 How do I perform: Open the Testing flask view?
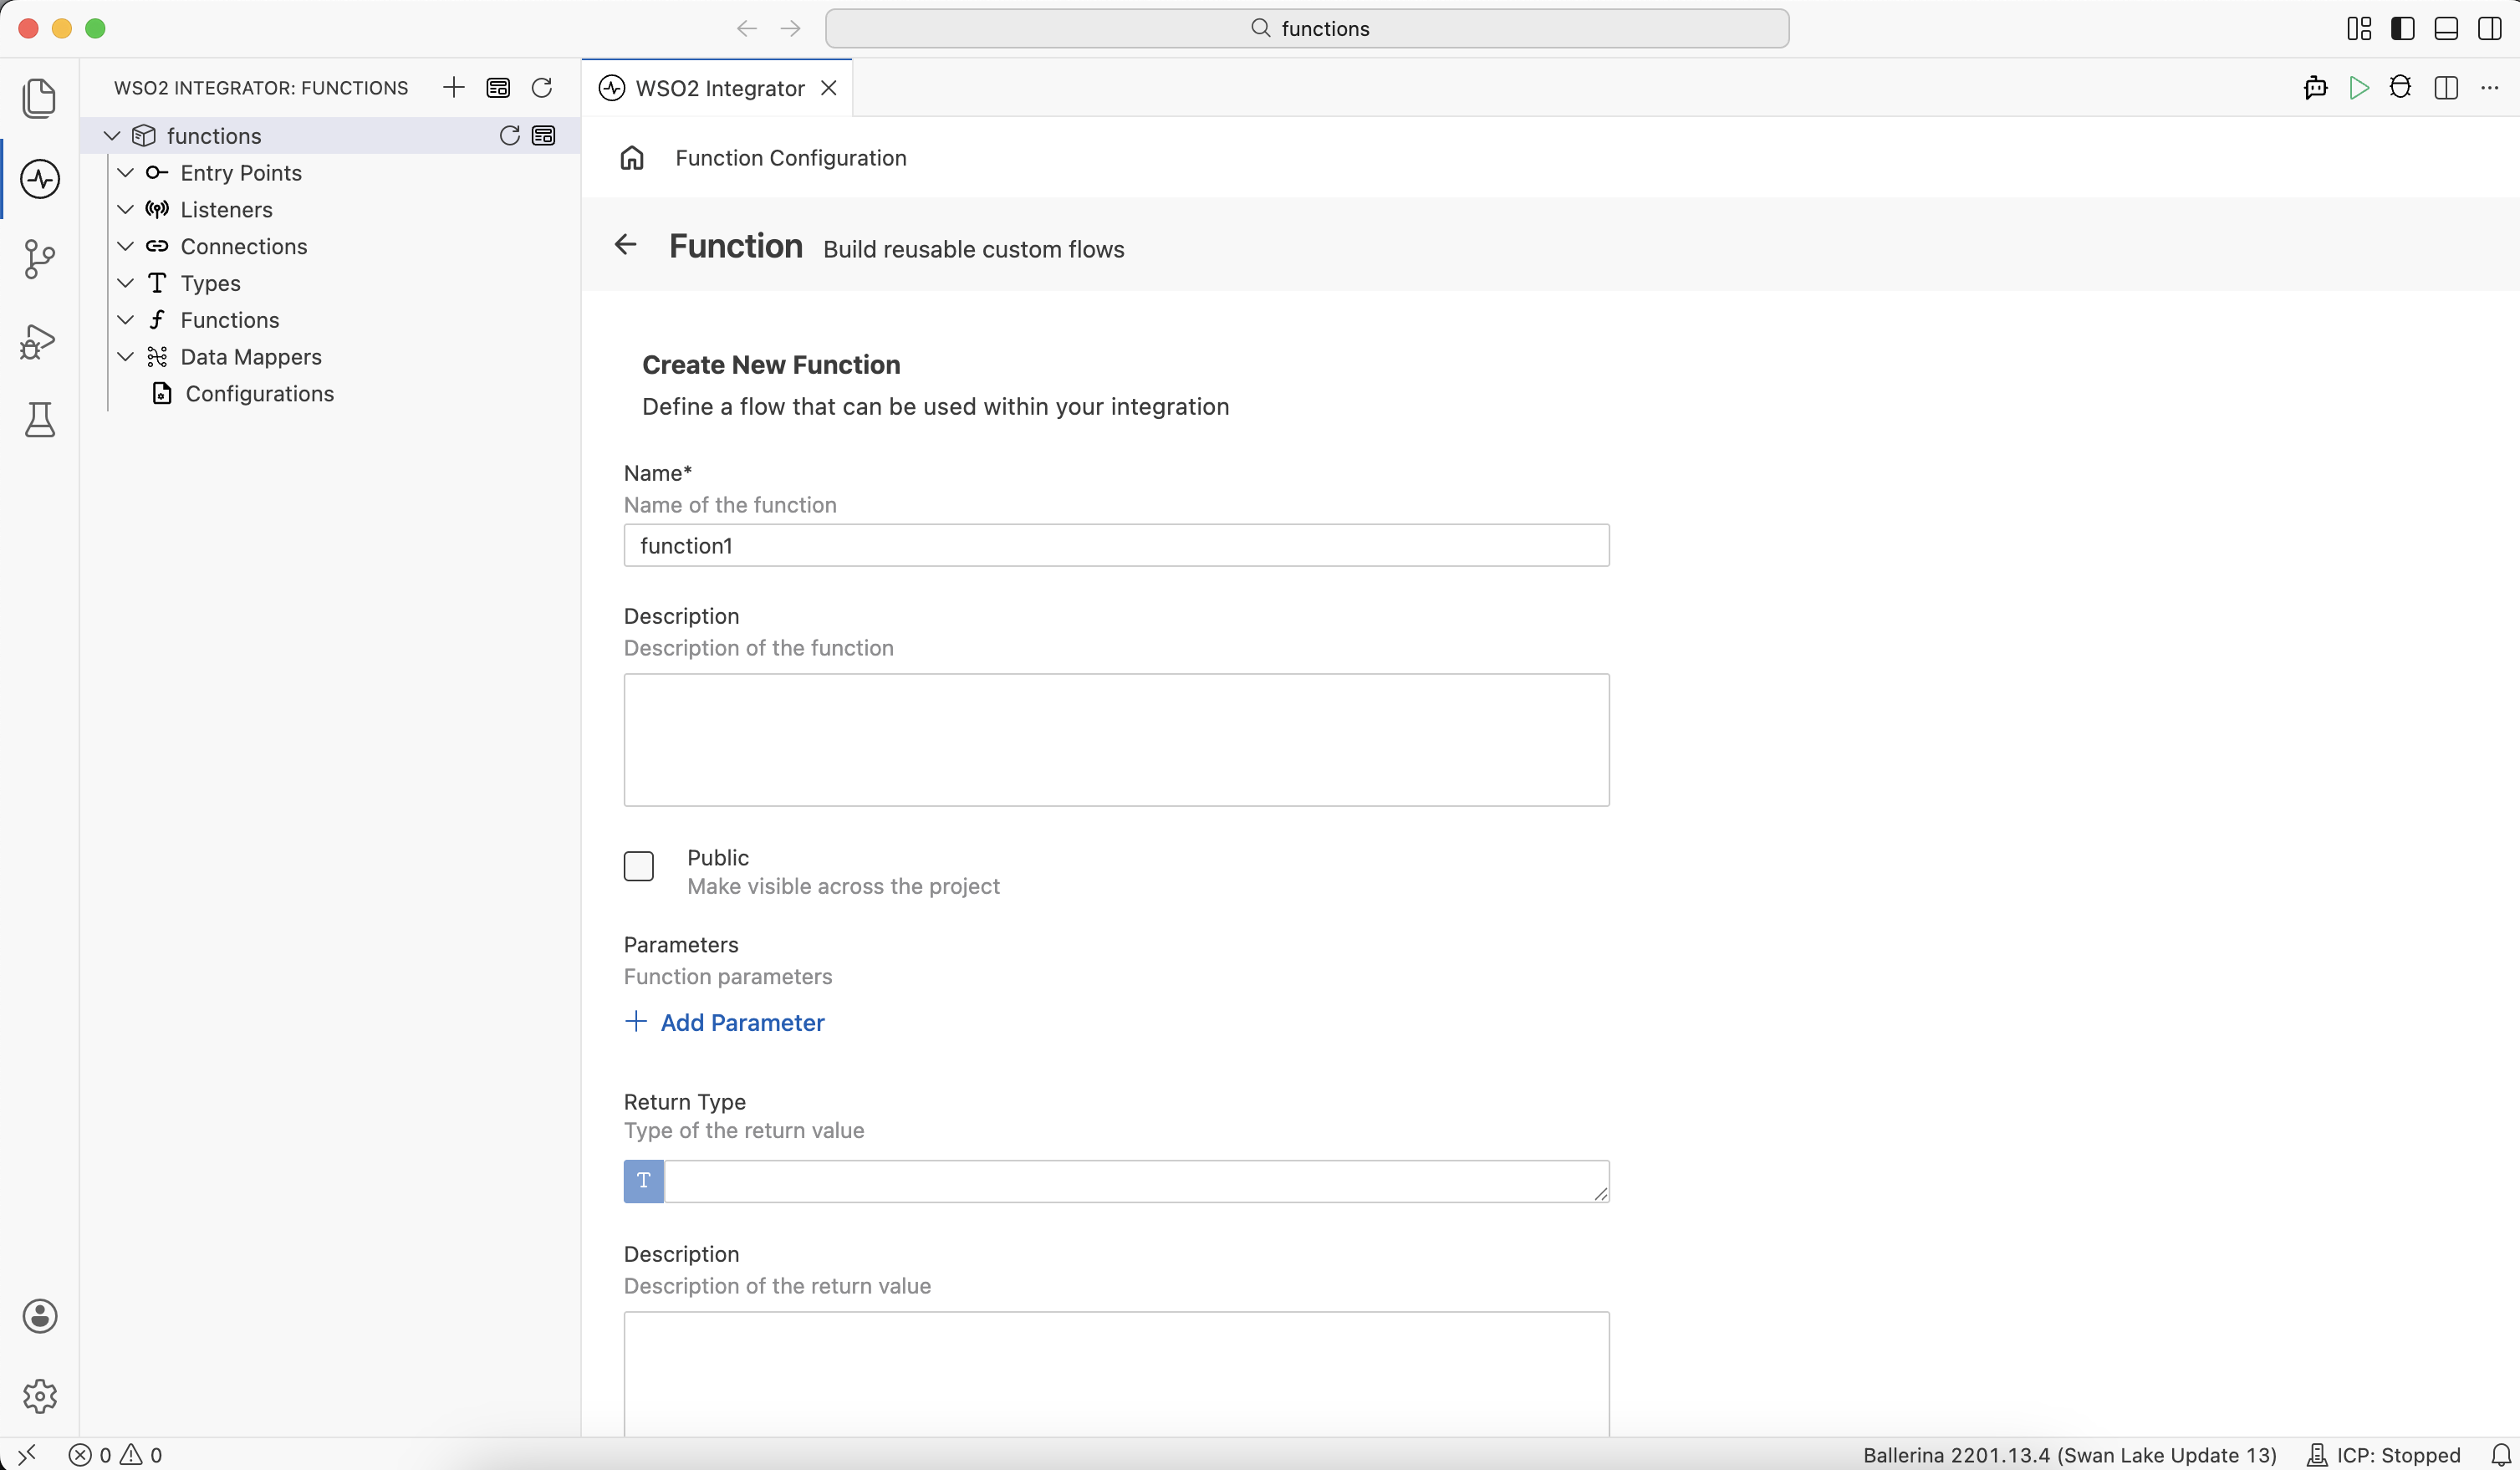[x=39, y=420]
